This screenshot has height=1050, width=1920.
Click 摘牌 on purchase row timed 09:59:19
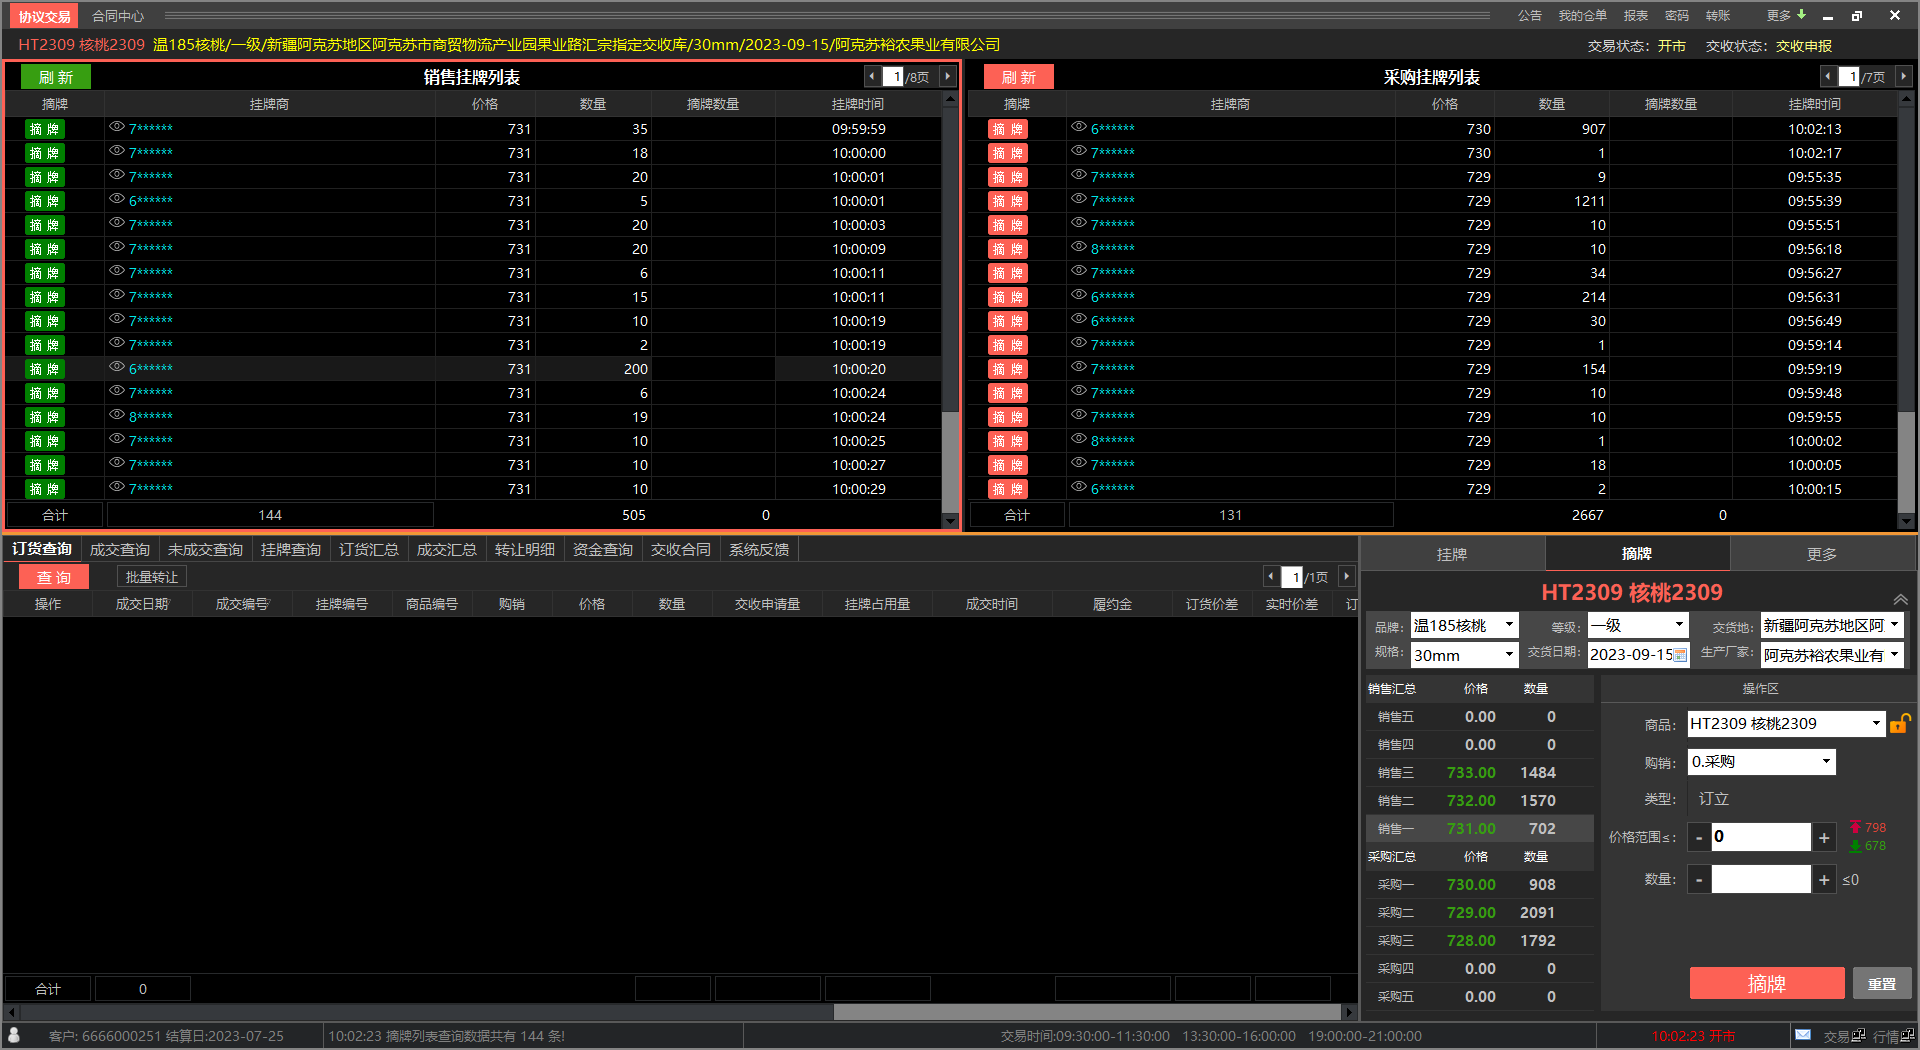(1007, 369)
